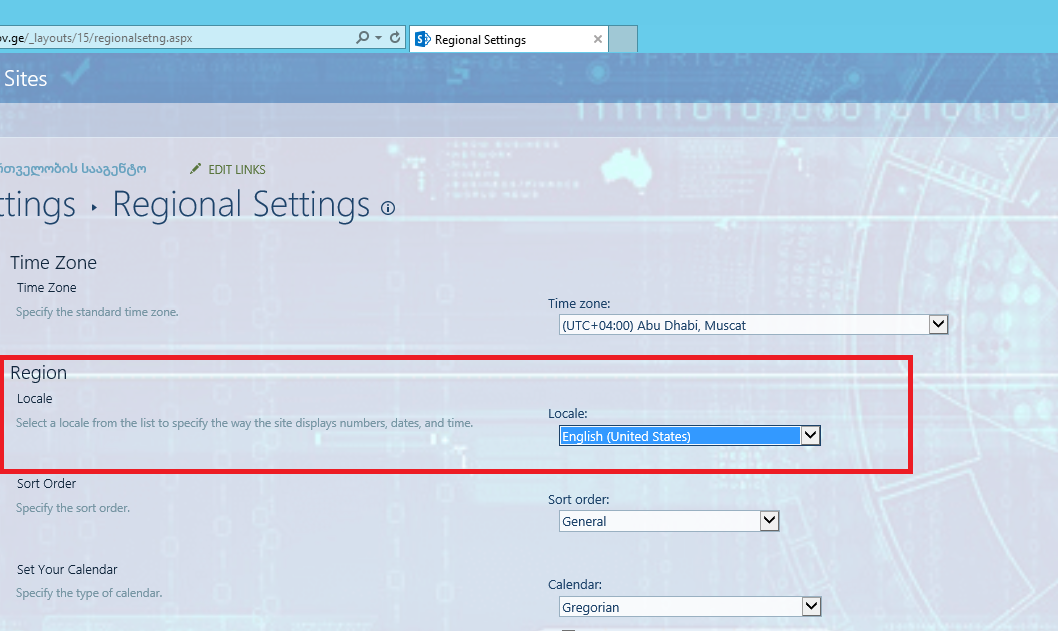Close the Regional Settings browser tab

pyautogui.click(x=597, y=39)
